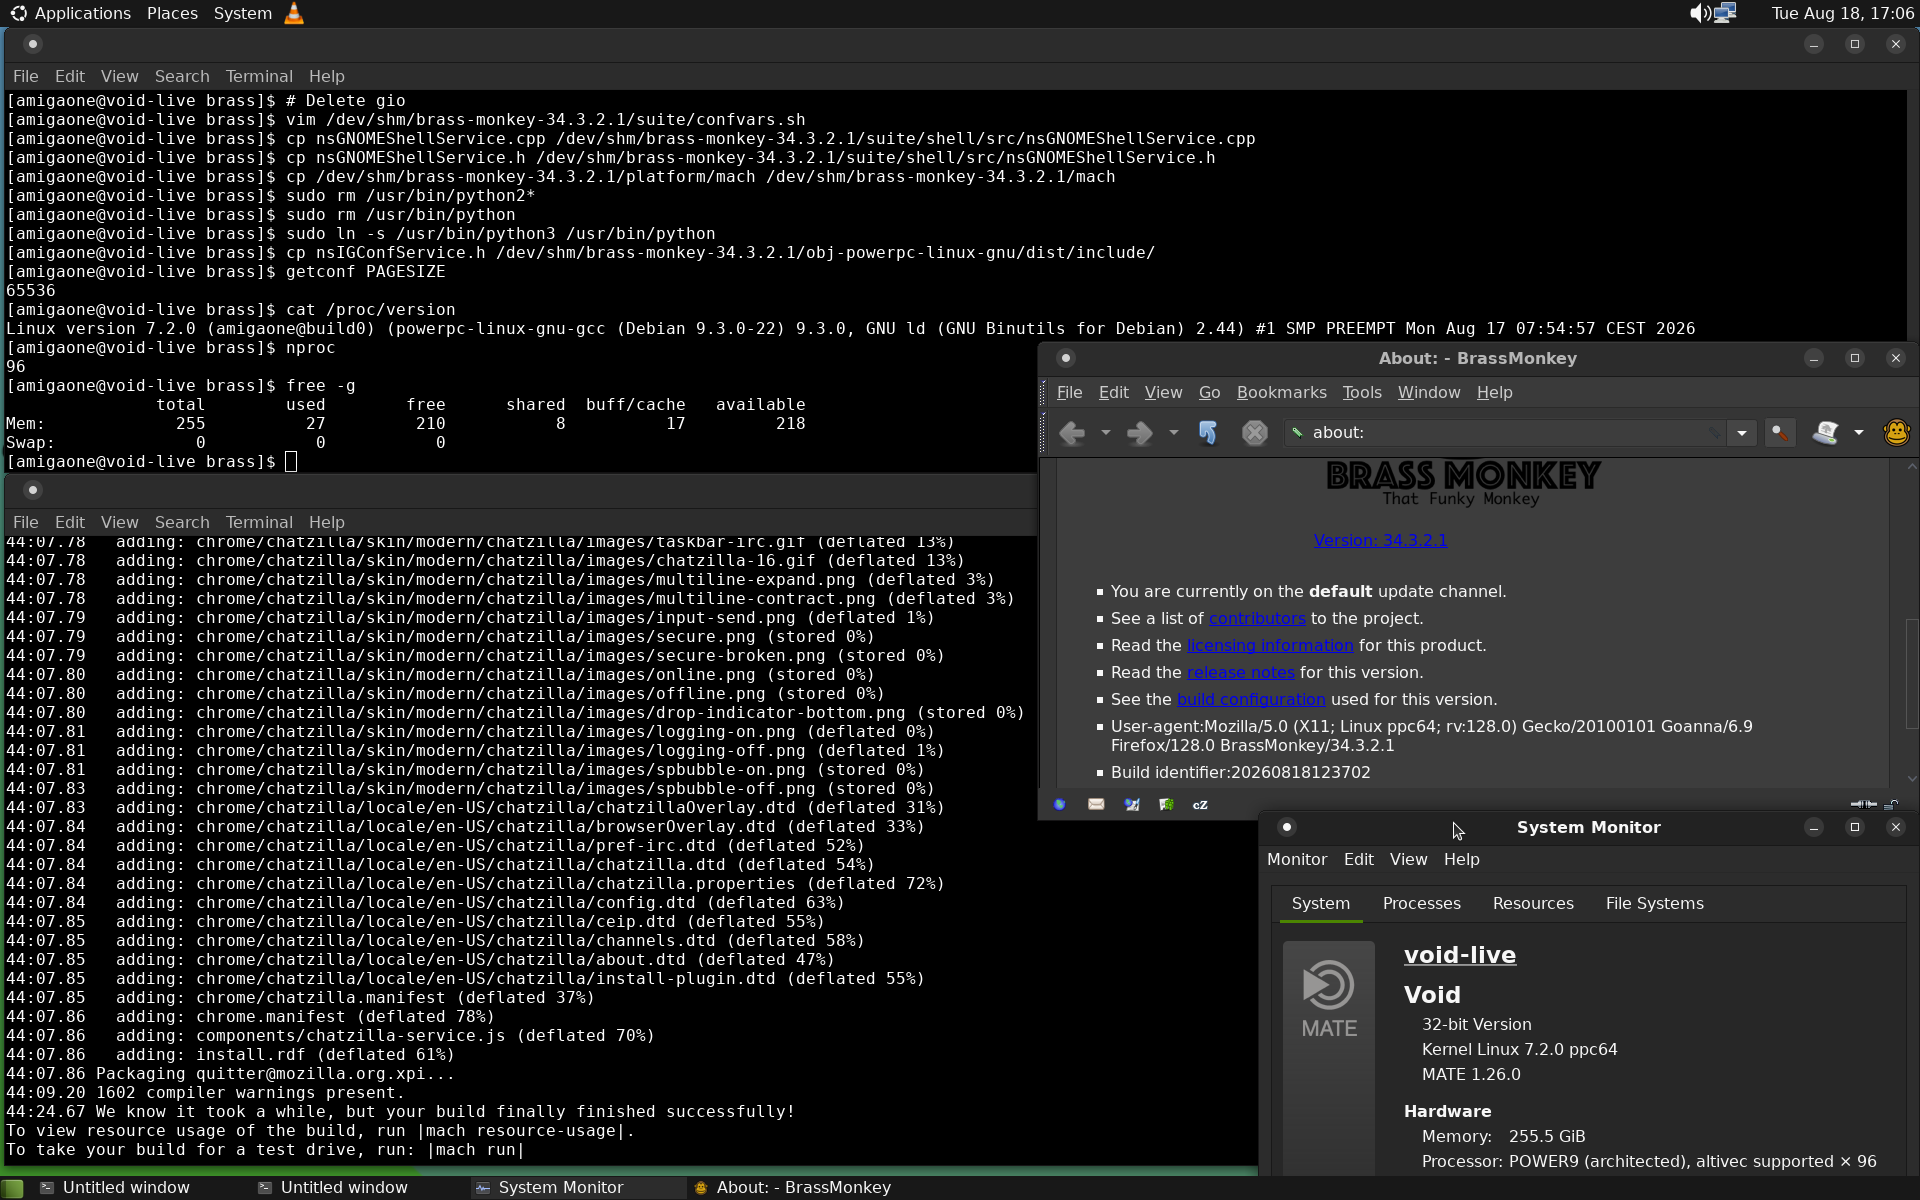Image resolution: width=1920 pixels, height=1200 pixels.
Task: Open the Version: 34.3.2.1 link
Action: pos(1380,541)
